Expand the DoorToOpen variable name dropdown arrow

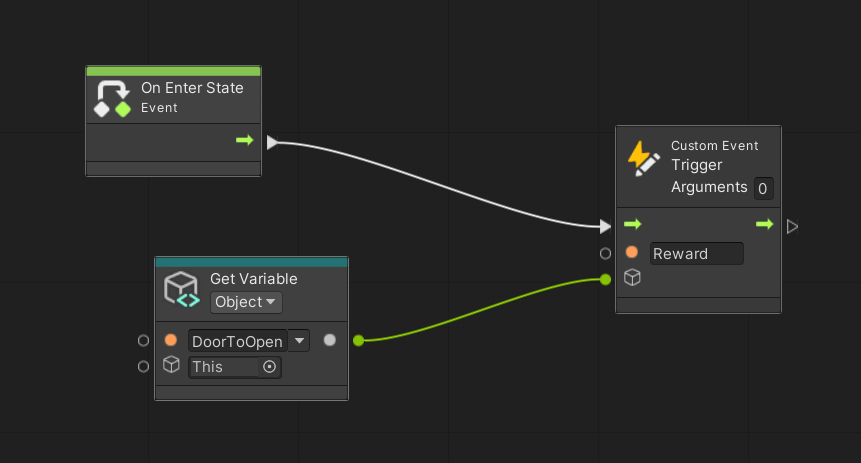pyautogui.click(x=300, y=341)
